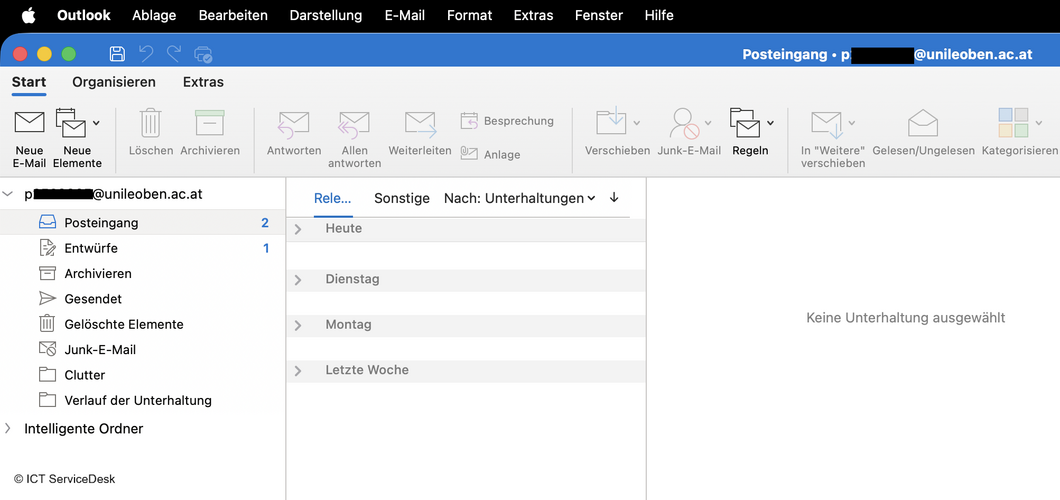The height and width of the screenshot is (500, 1060).
Task: Select the Gesendet folder
Action: click(143, 299)
